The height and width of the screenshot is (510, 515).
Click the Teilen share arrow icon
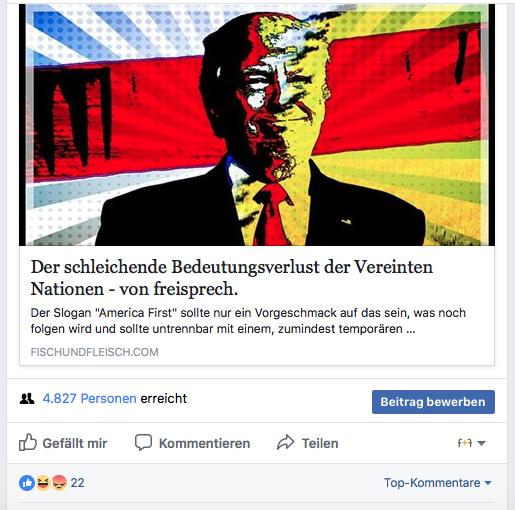(286, 443)
